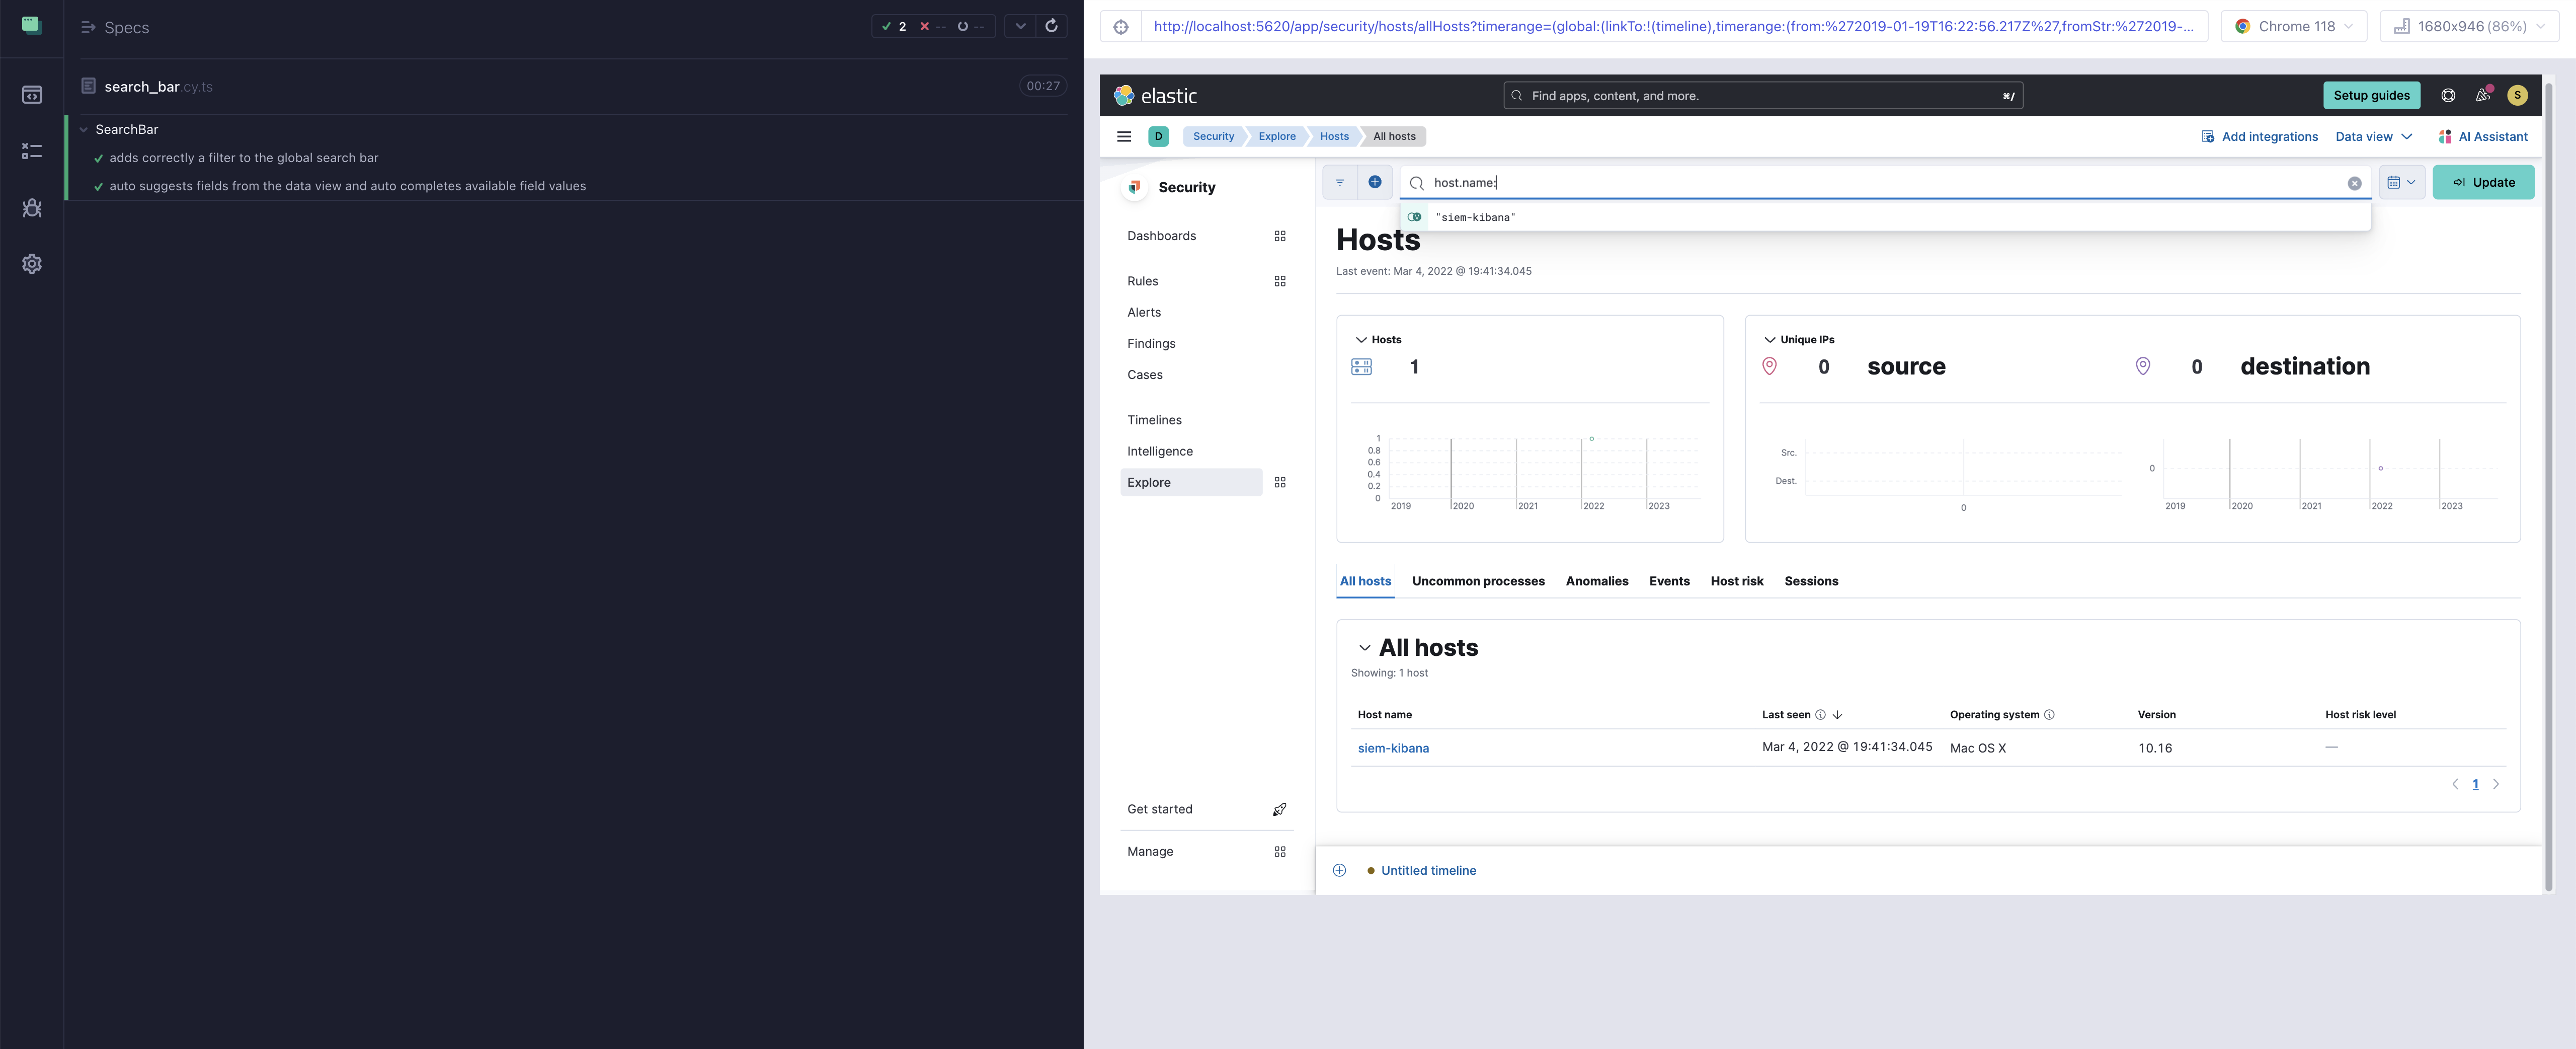This screenshot has height=1049, width=2576.
Task: Open the AI Assistant
Action: [x=2482, y=136]
